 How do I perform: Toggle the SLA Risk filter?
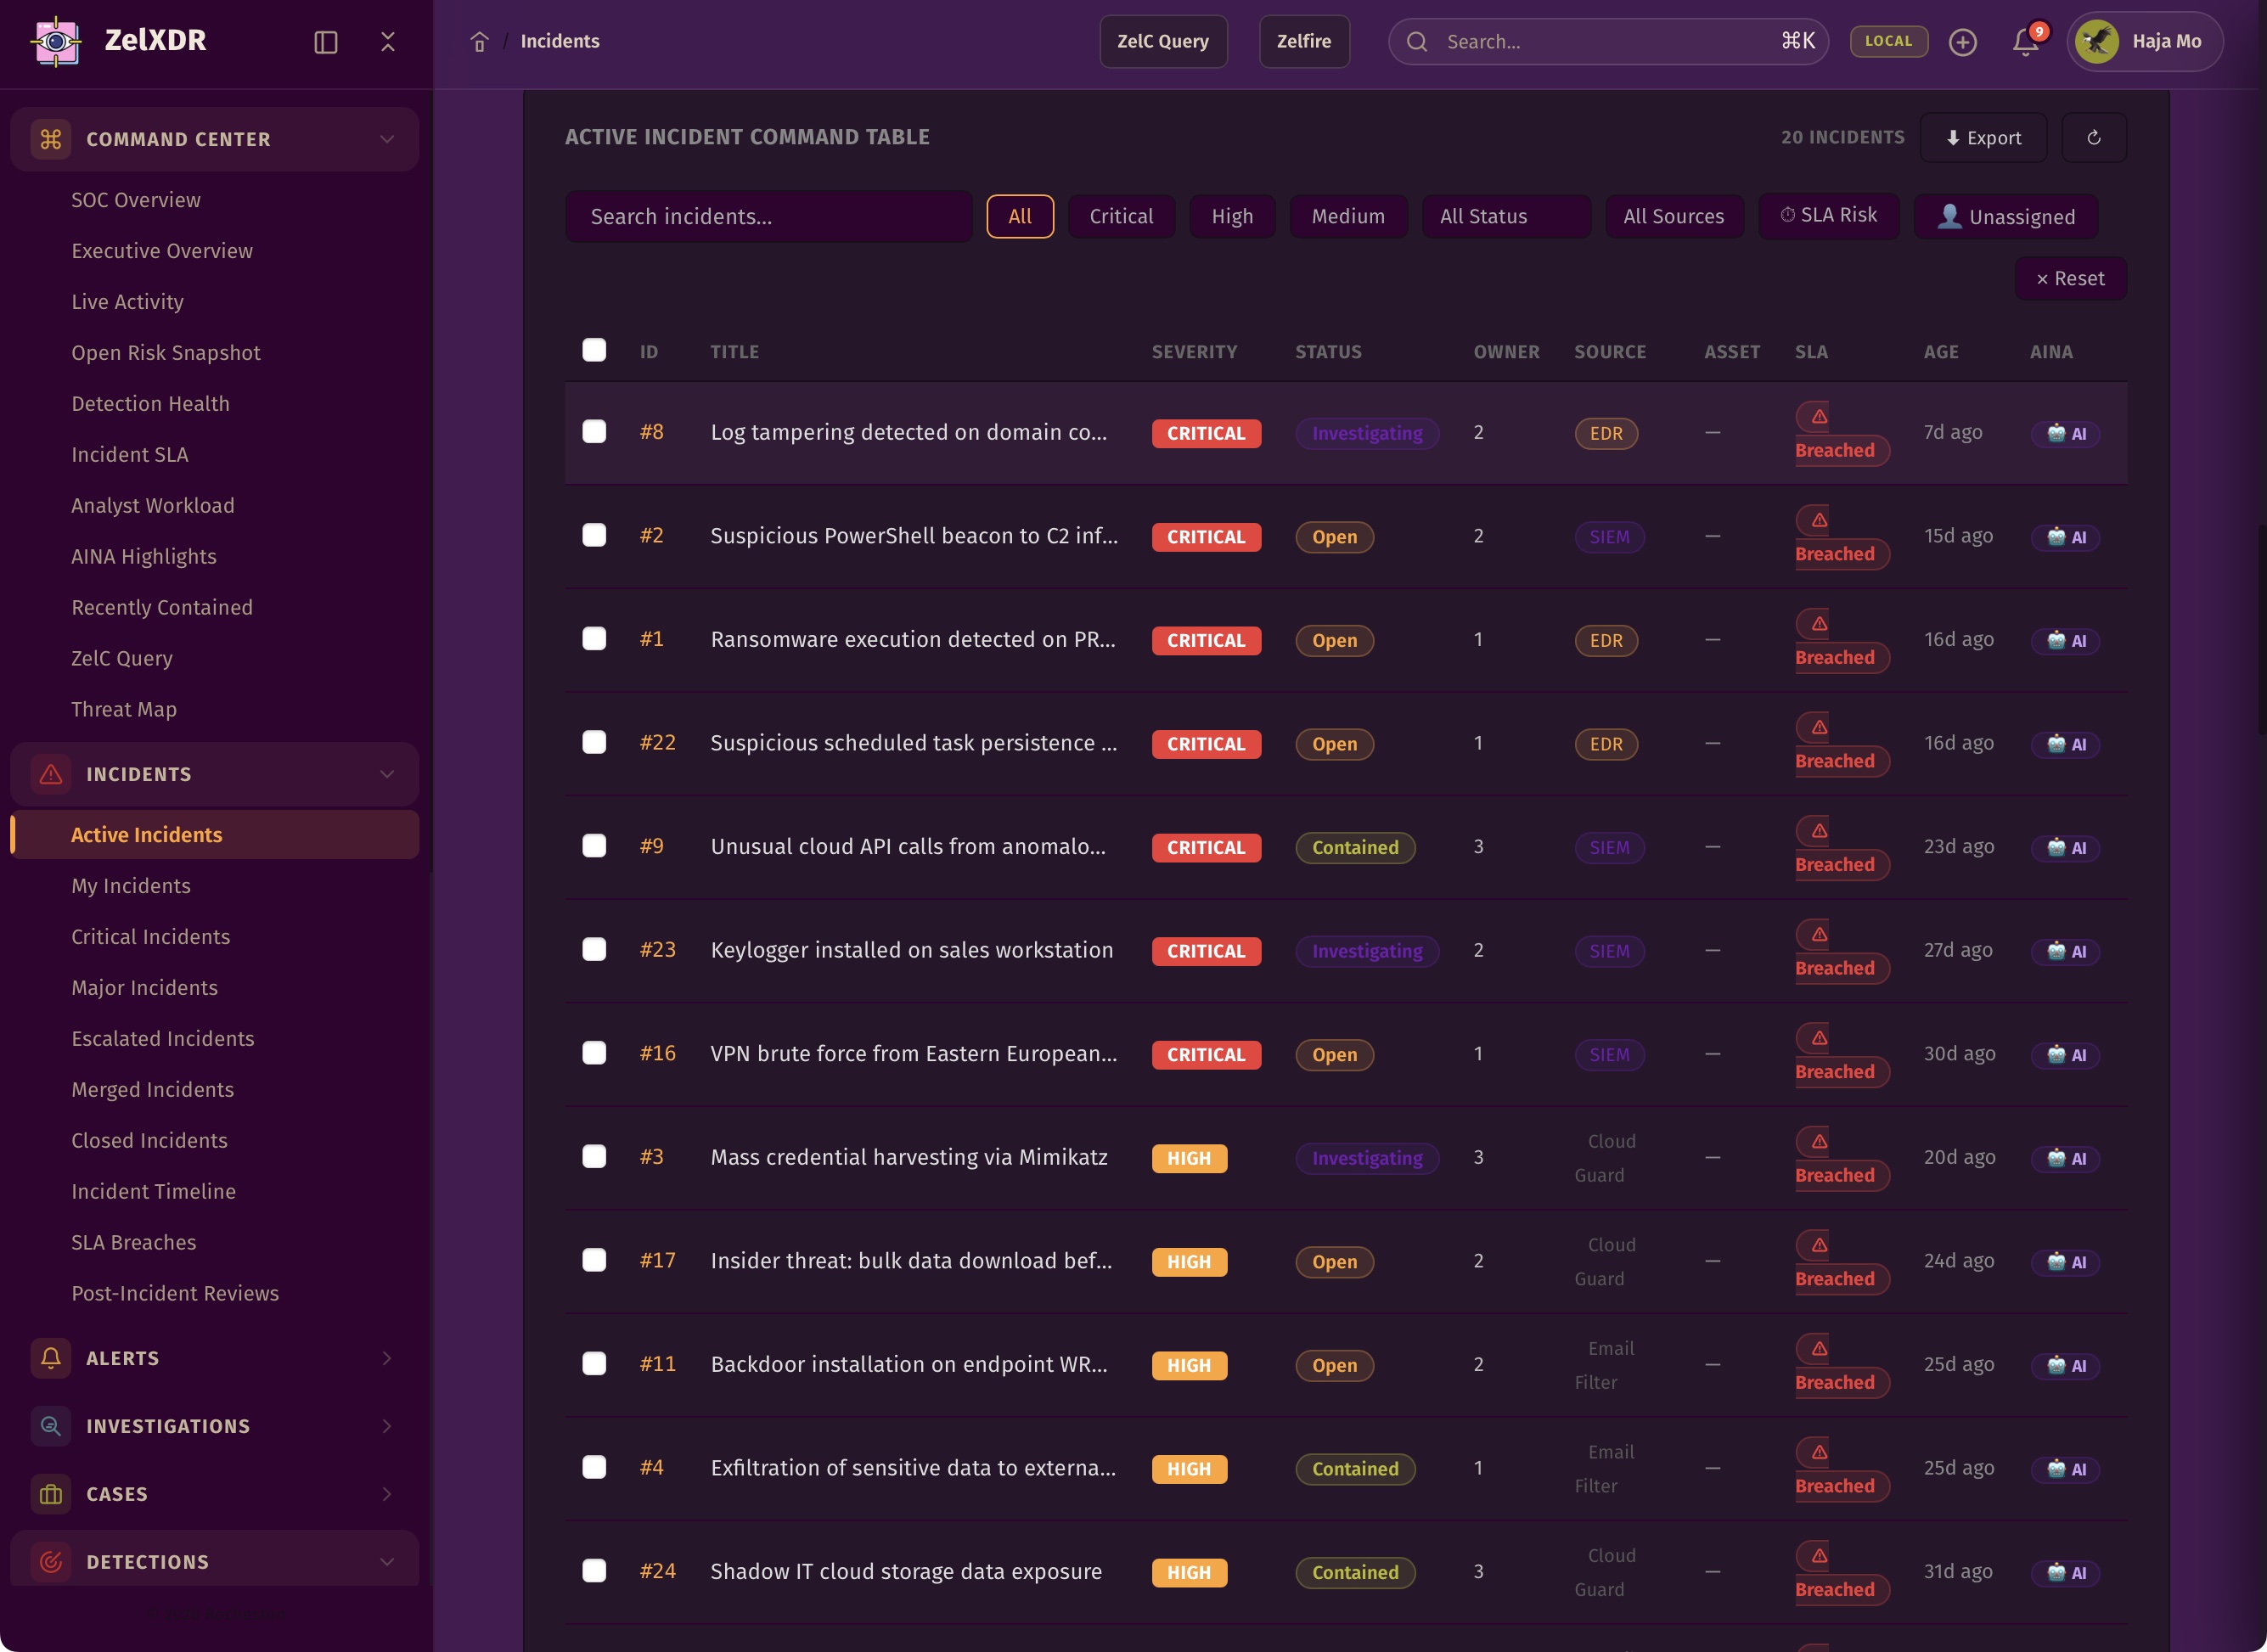tap(1828, 215)
